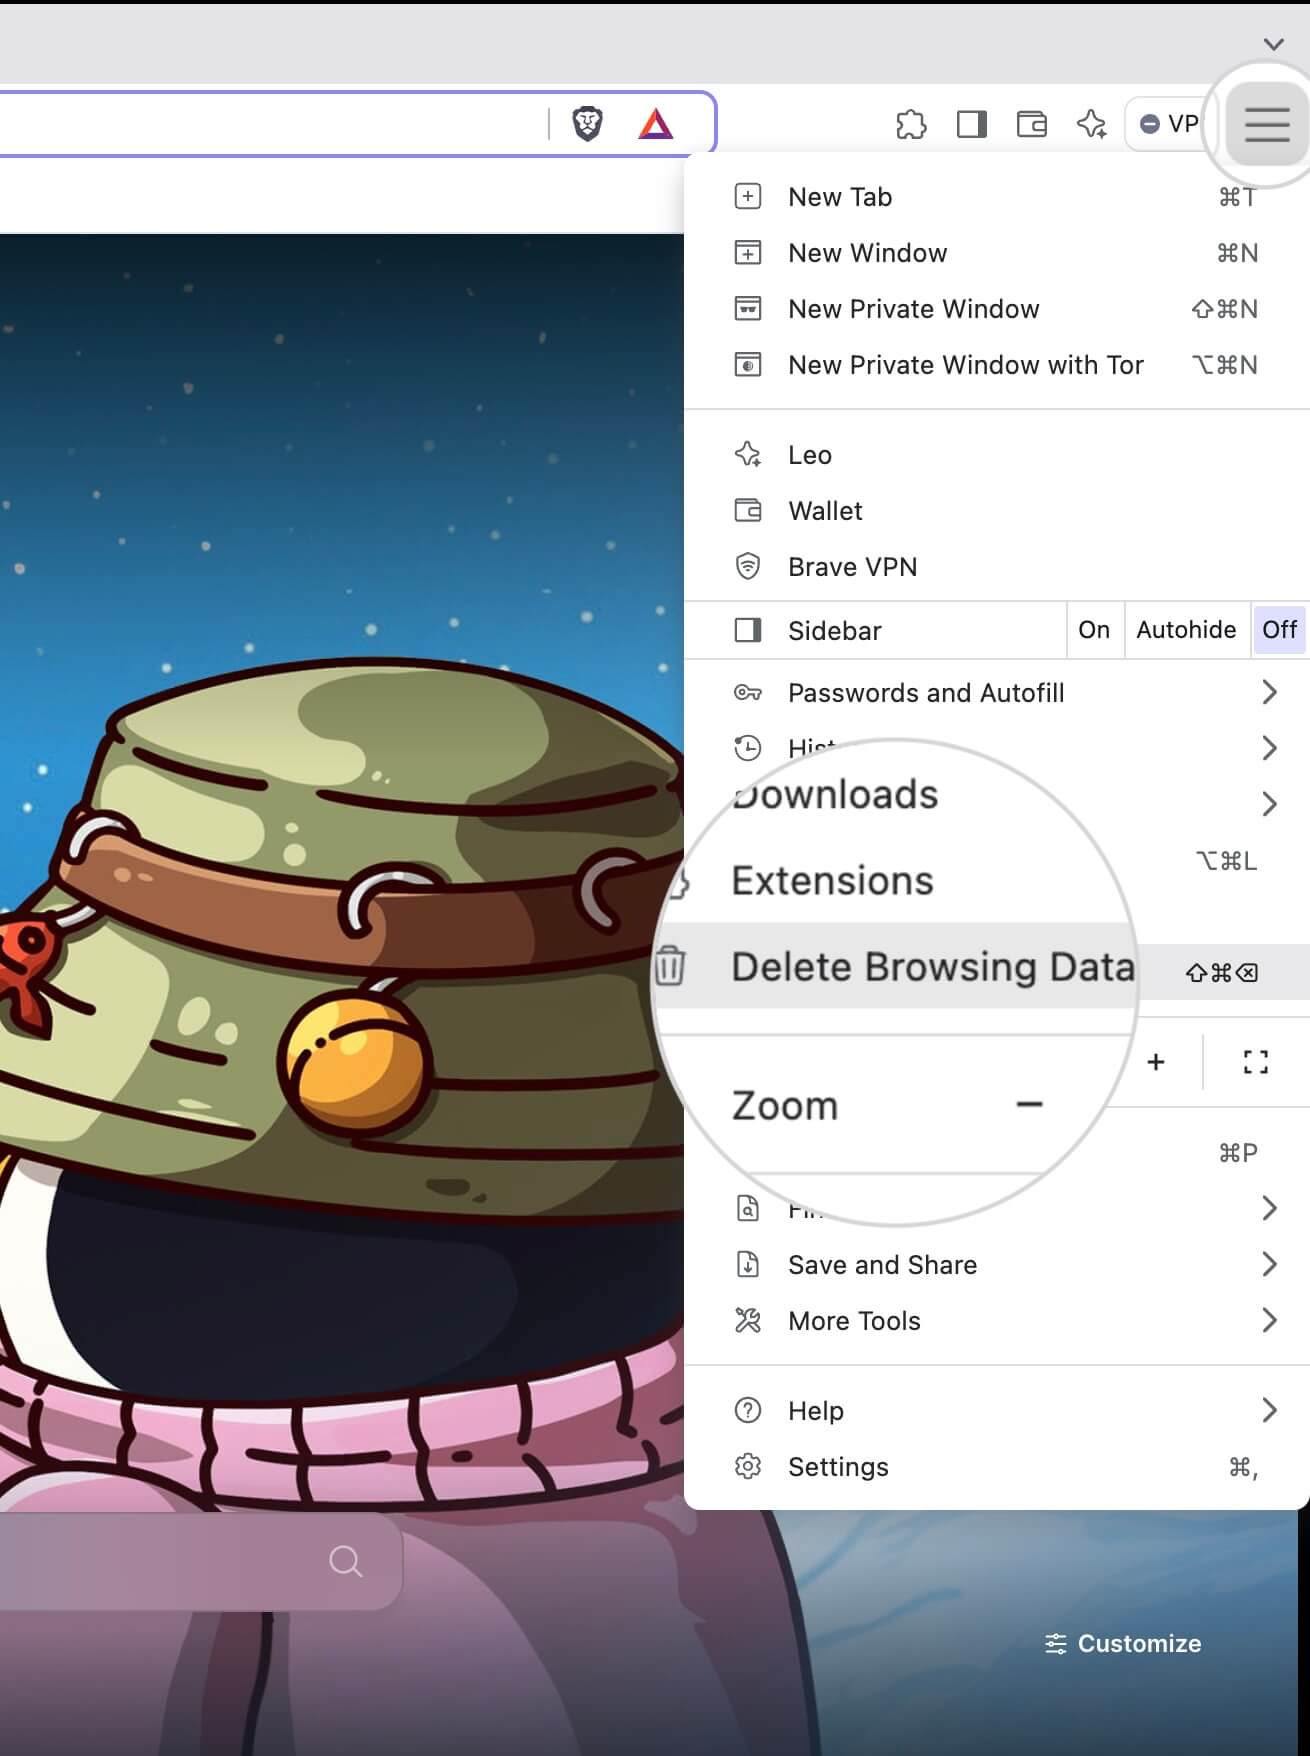This screenshot has height=1756, width=1310.
Task: Expand the Find and Edit submenu arrow
Action: click(x=1269, y=1208)
